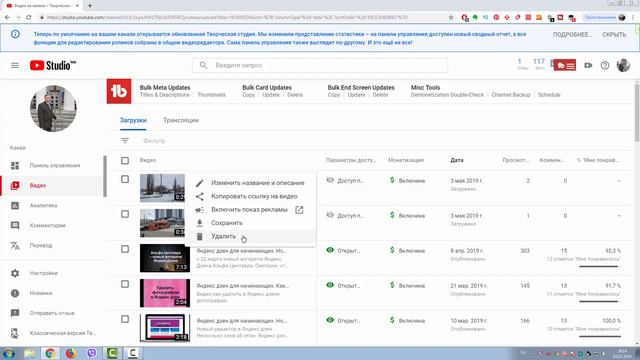Screen dimensions: 640x360
Task: Click the YouTube Studio logo
Action: click(53, 65)
